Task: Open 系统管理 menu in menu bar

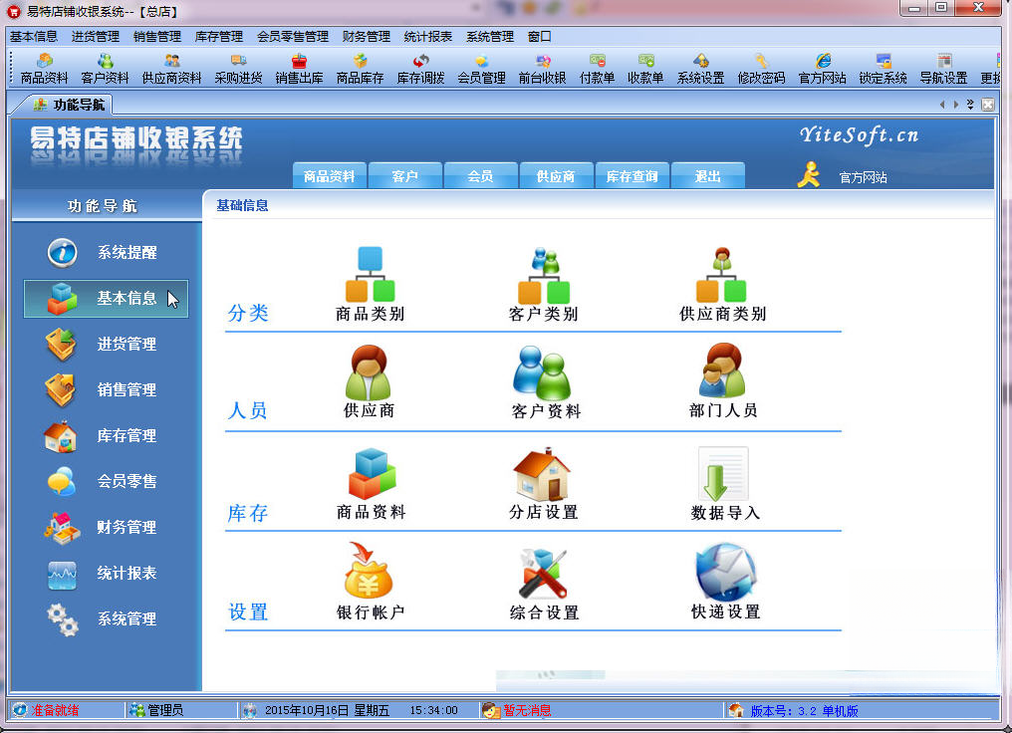Action: (x=490, y=37)
